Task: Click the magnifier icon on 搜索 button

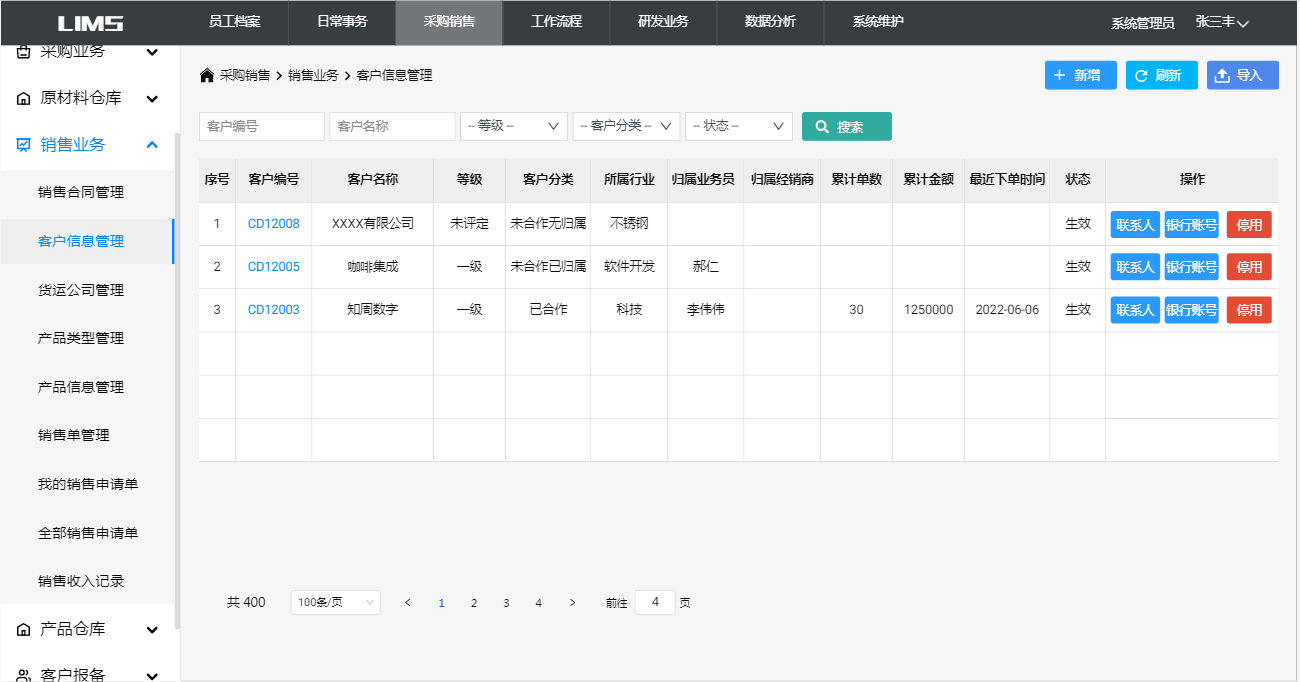Action: [x=822, y=127]
